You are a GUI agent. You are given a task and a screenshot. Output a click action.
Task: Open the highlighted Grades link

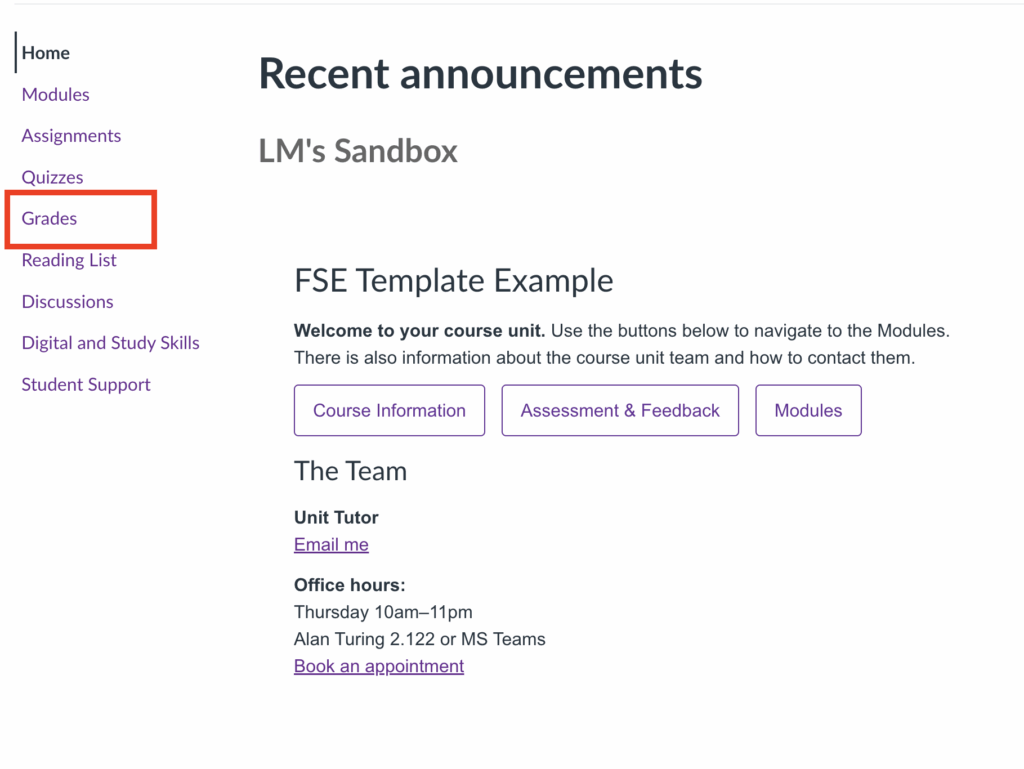[x=50, y=219]
